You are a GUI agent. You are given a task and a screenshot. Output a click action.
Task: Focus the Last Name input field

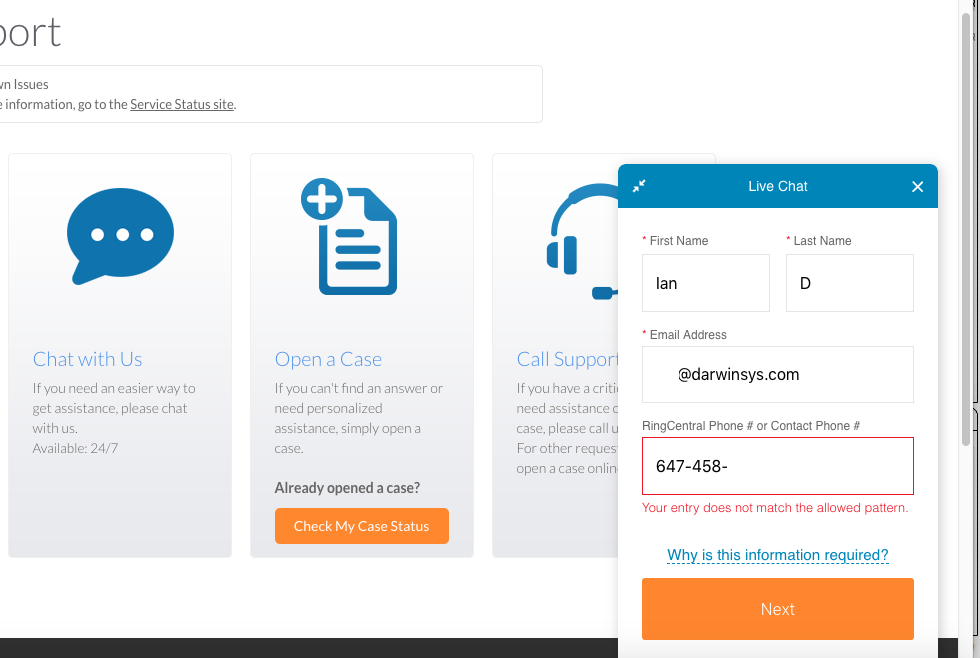tap(849, 283)
